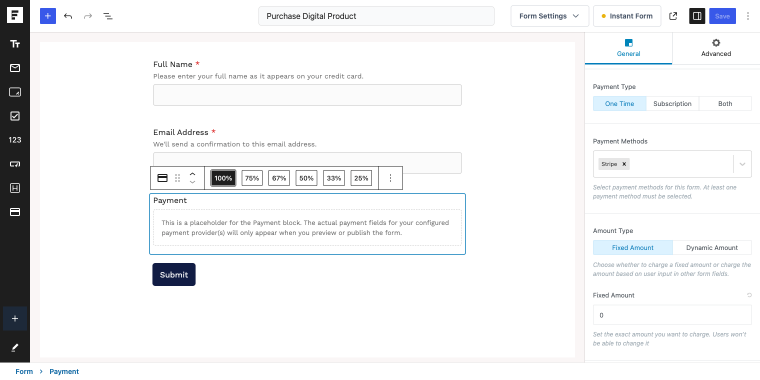Open block toolbar more options
This screenshot has height=380, width=760.
[390, 178]
